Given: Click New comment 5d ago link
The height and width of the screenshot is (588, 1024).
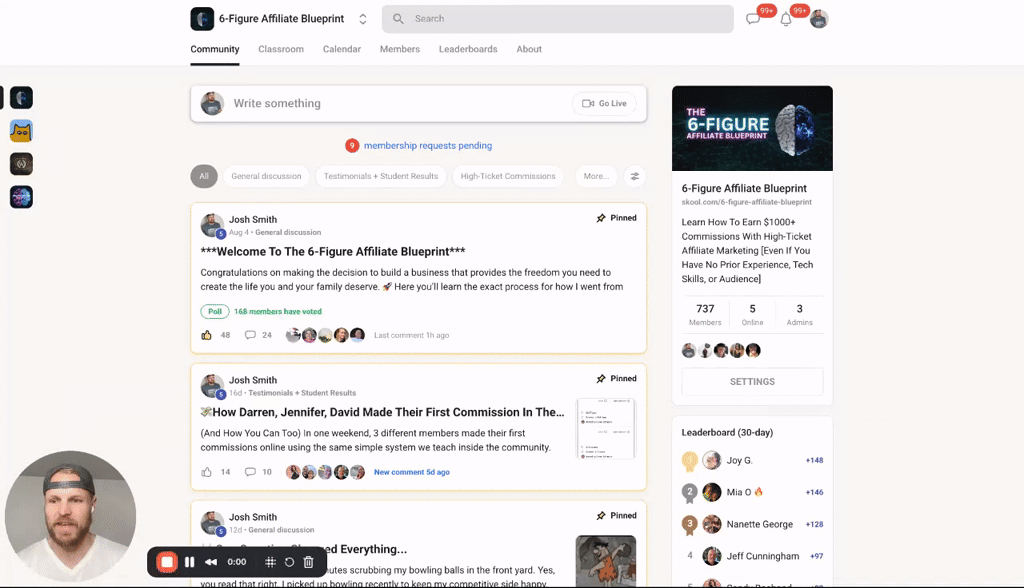Looking at the screenshot, I should click(411, 472).
